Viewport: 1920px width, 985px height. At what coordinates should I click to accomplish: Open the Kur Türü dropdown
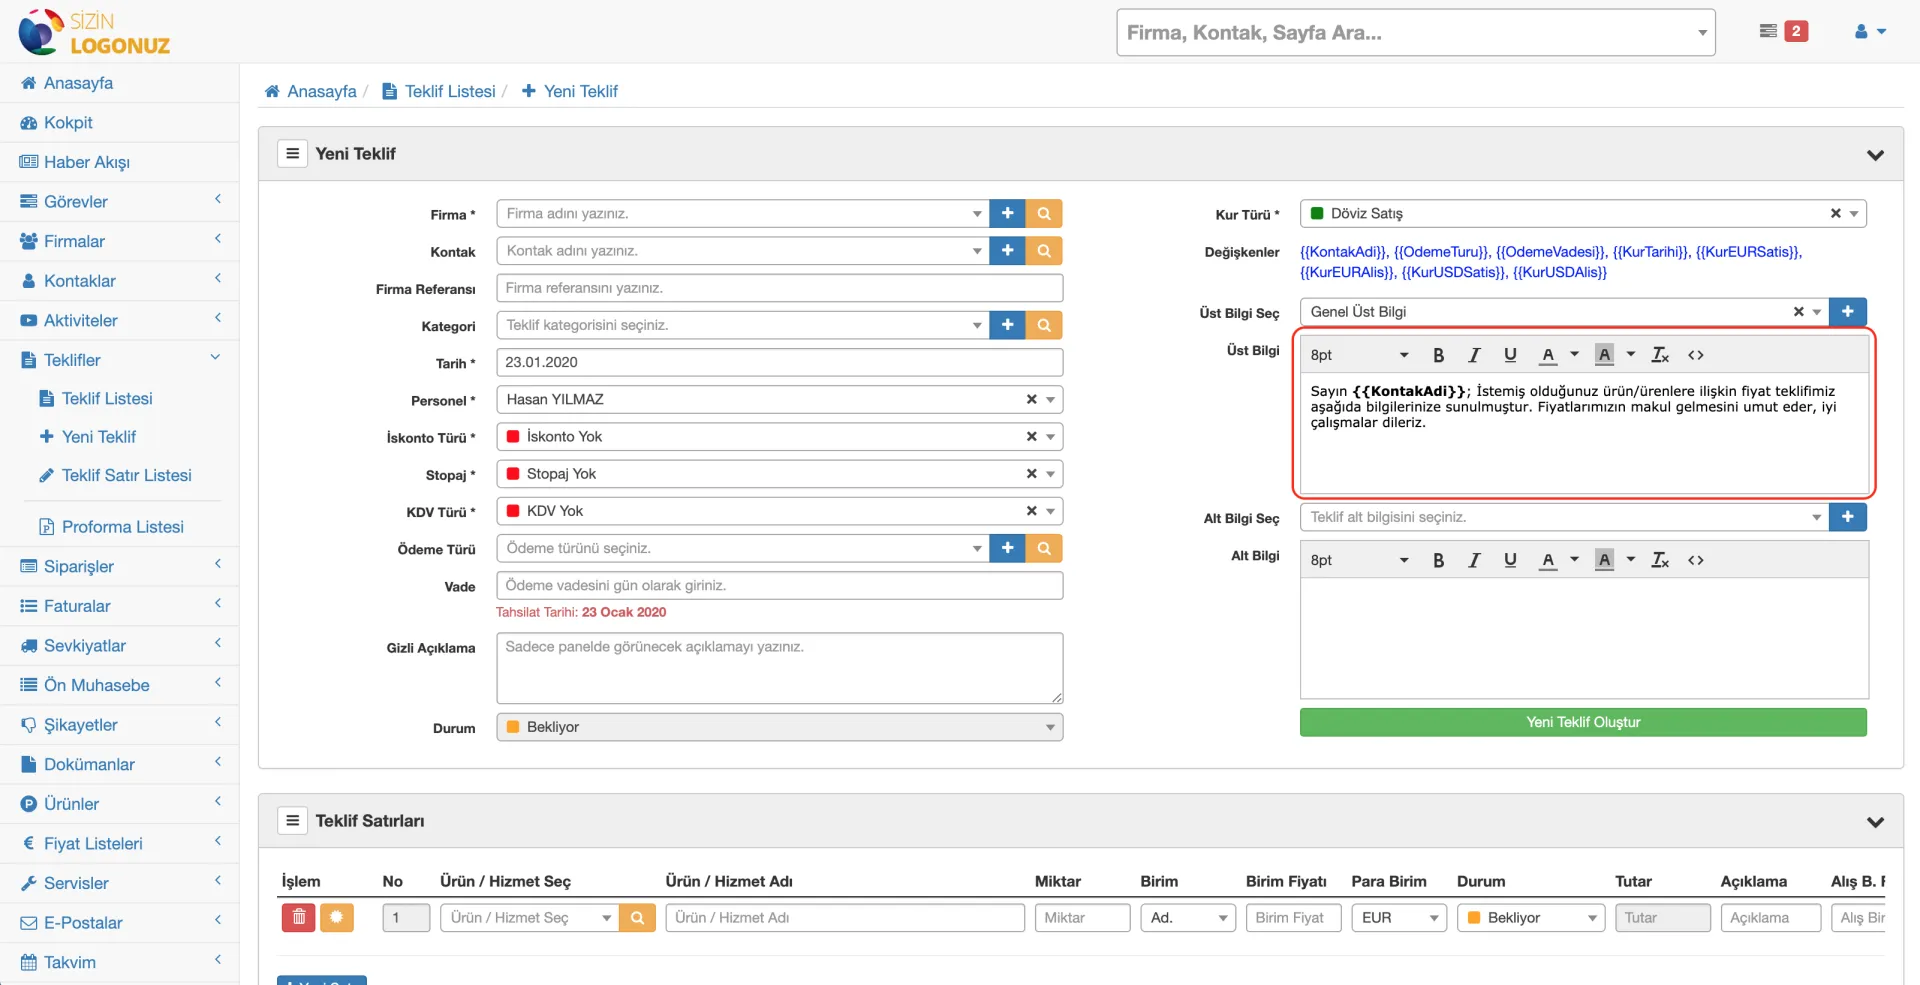coord(1583,213)
